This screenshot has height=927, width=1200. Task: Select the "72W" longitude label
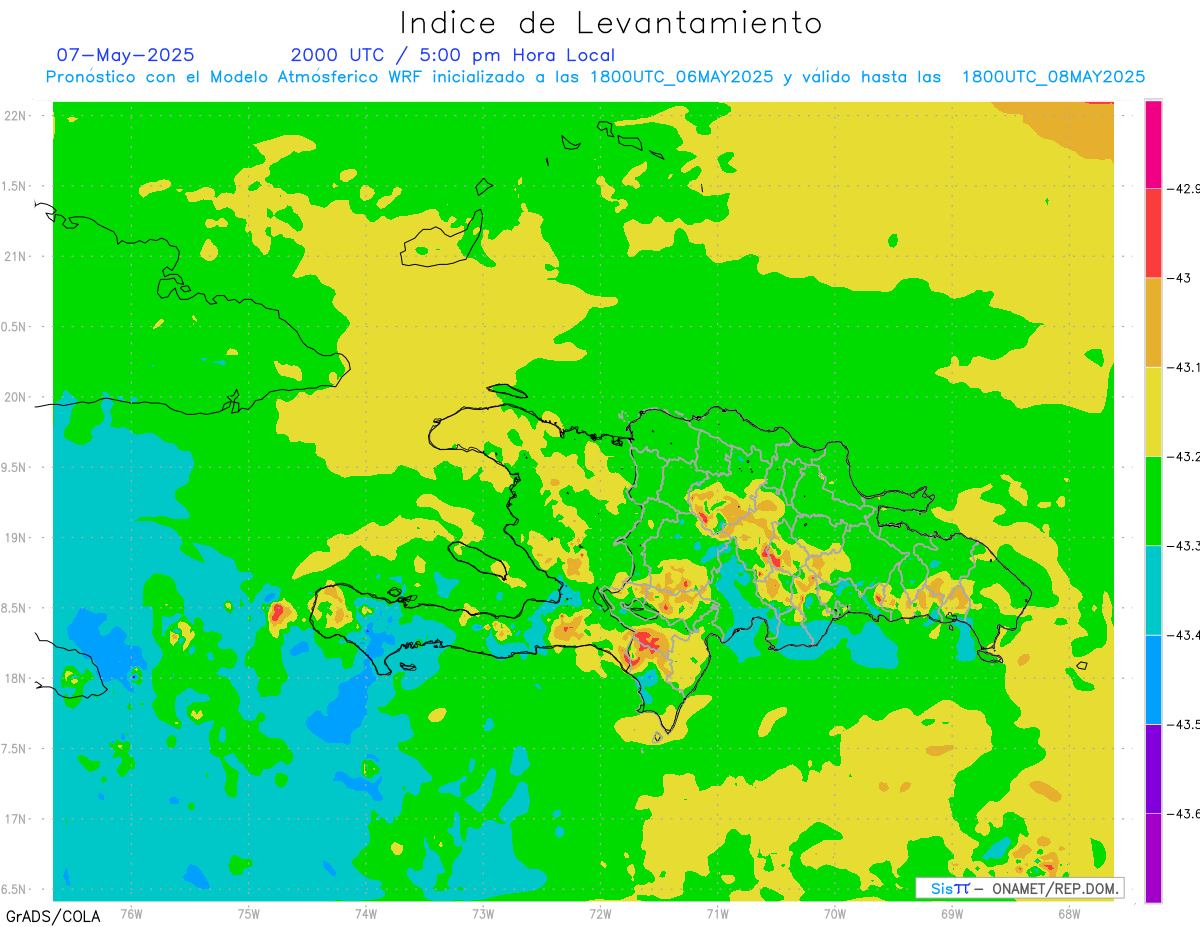pos(600,913)
